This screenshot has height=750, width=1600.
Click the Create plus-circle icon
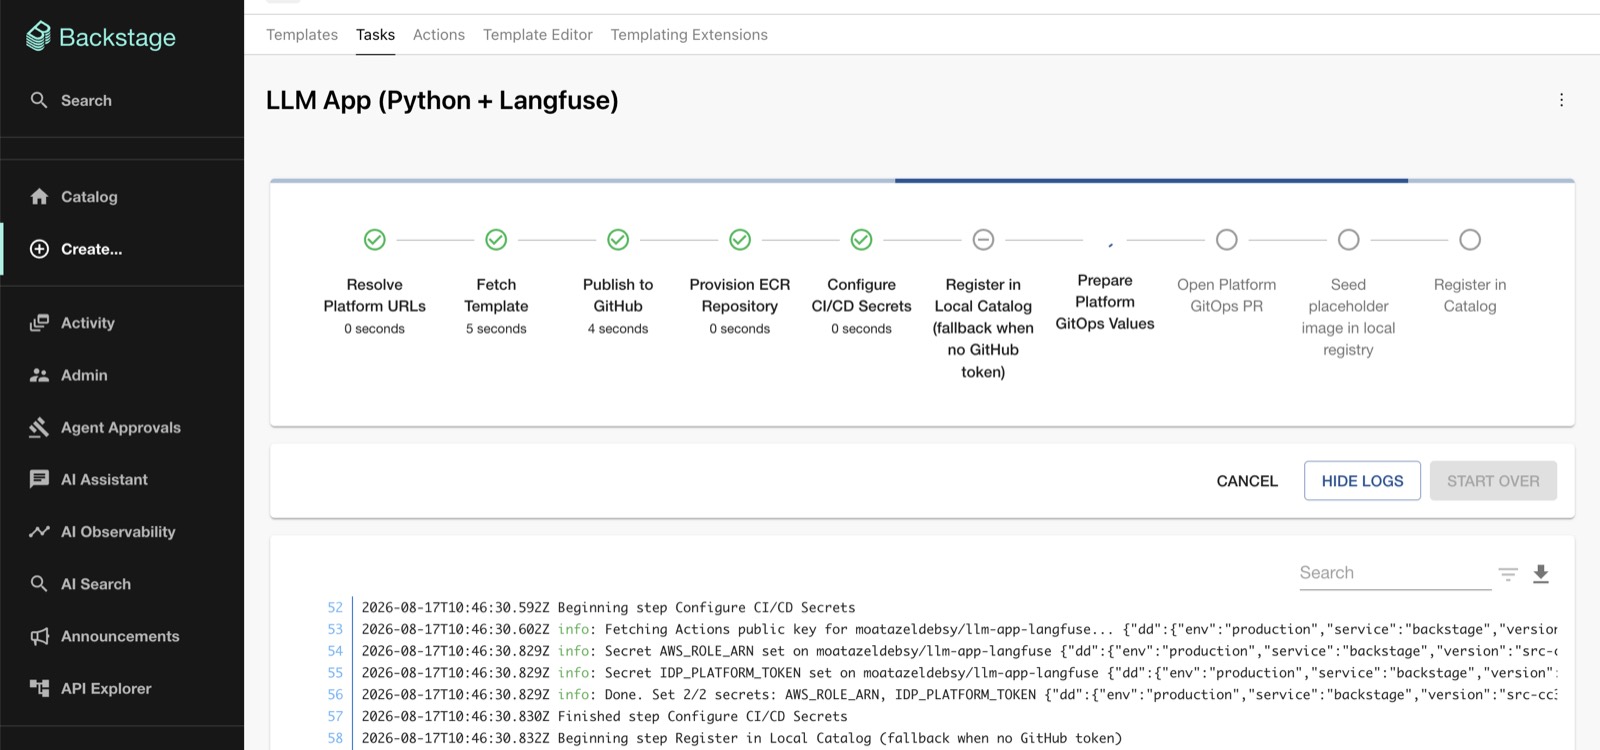coord(39,249)
